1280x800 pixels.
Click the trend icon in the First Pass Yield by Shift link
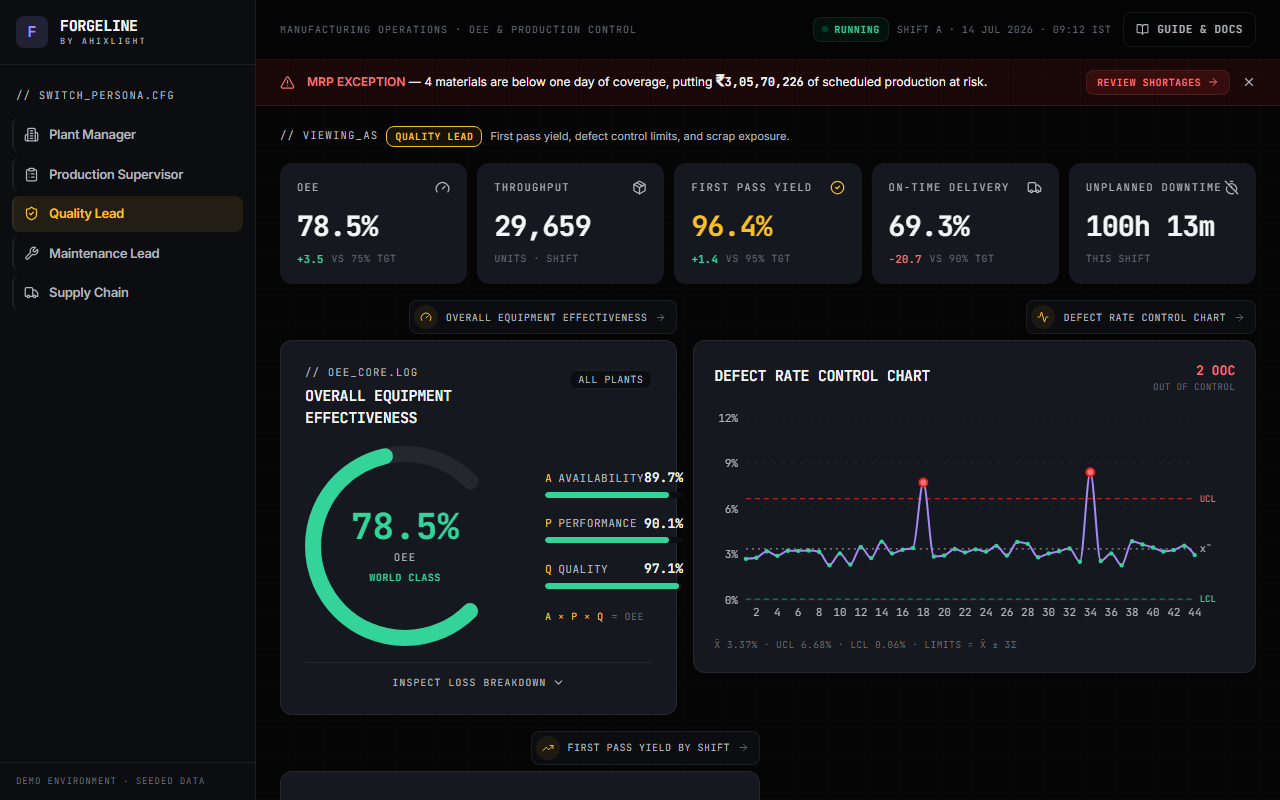click(x=548, y=747)
